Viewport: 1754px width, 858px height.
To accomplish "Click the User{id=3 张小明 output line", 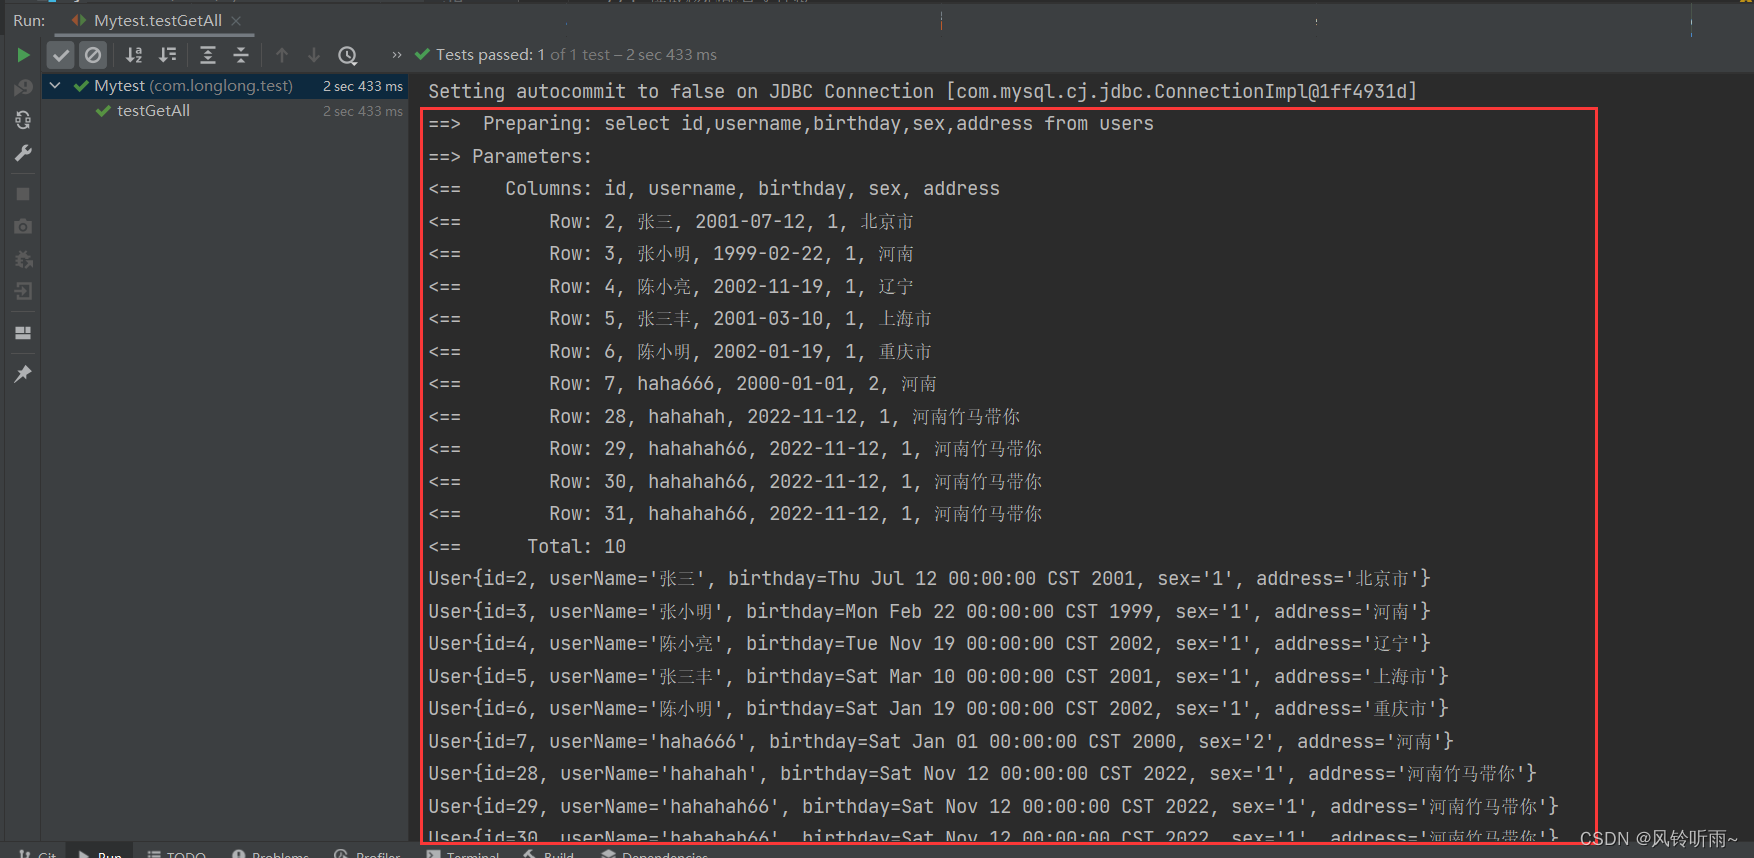I will pyautogui.click(x=929, y=612).
